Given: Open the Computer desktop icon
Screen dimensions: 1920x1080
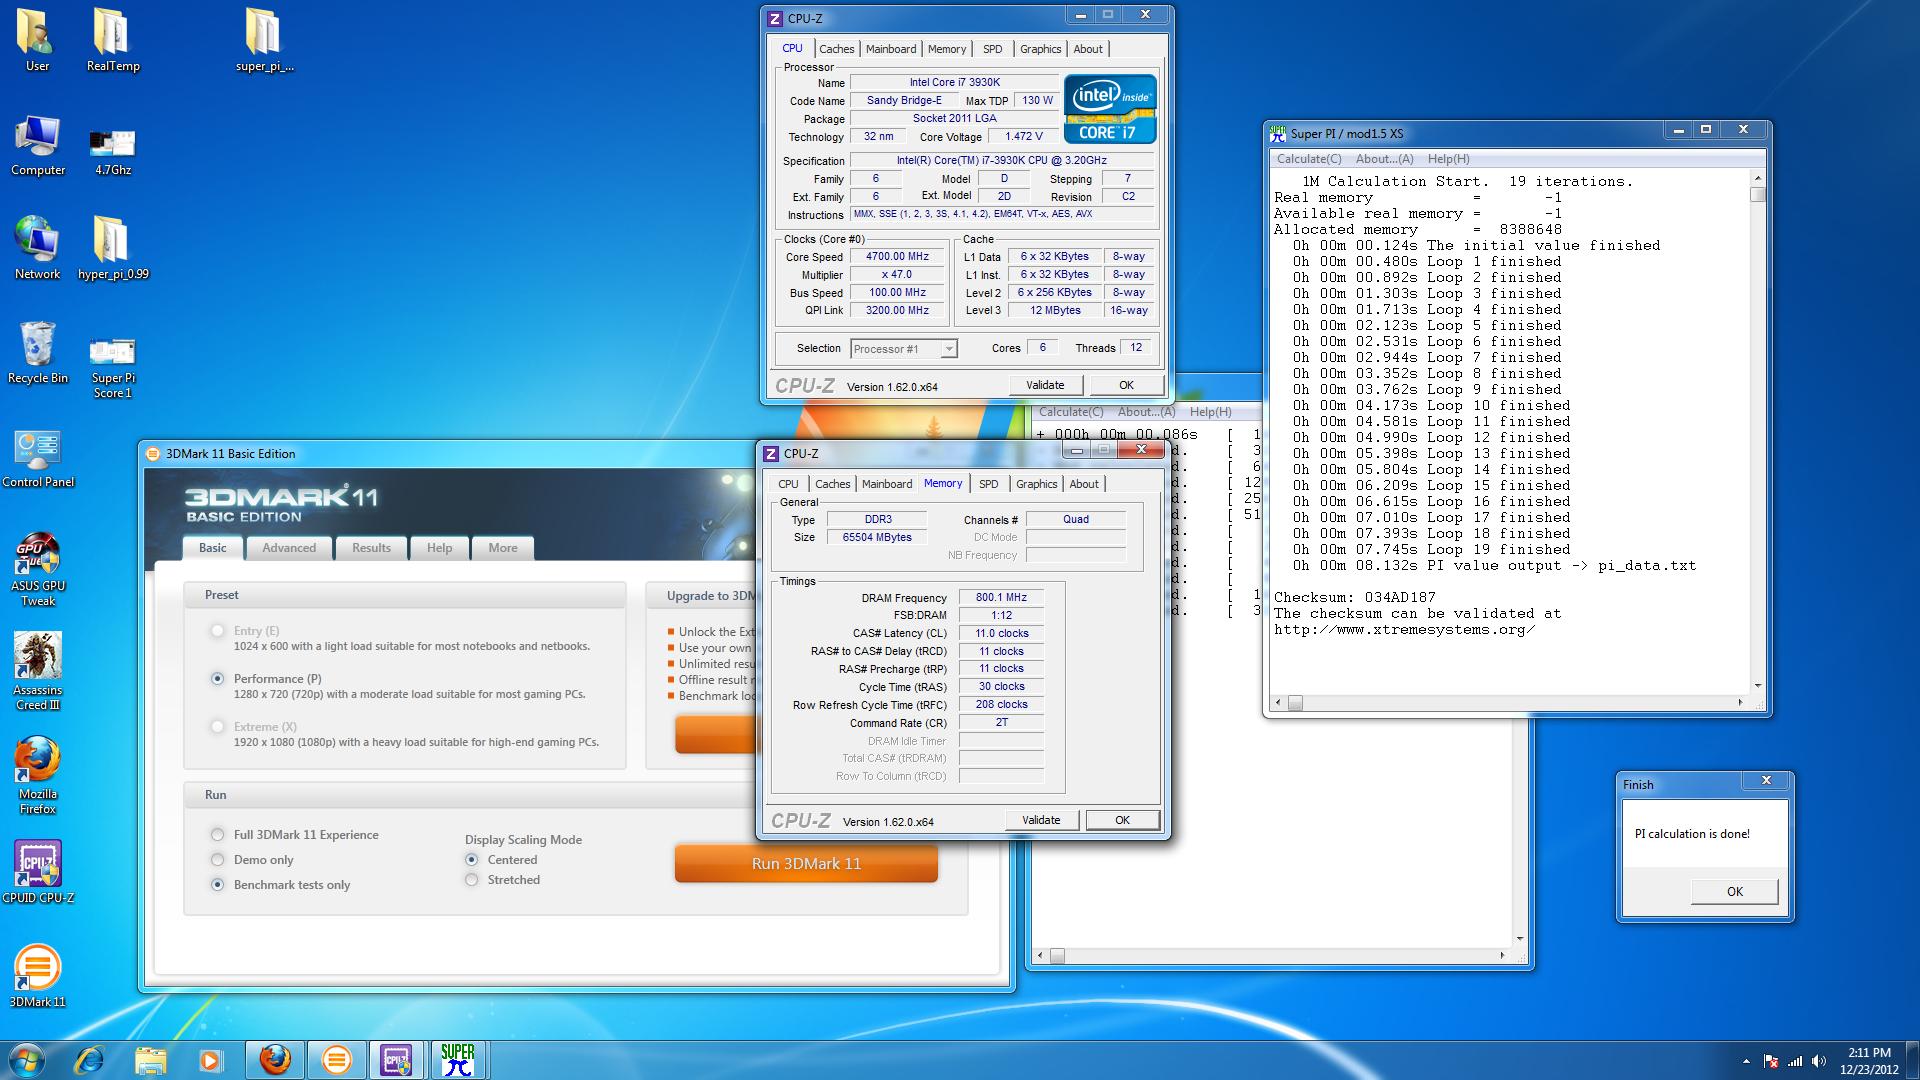Looking at the screenshot, I should pos(38,145).
